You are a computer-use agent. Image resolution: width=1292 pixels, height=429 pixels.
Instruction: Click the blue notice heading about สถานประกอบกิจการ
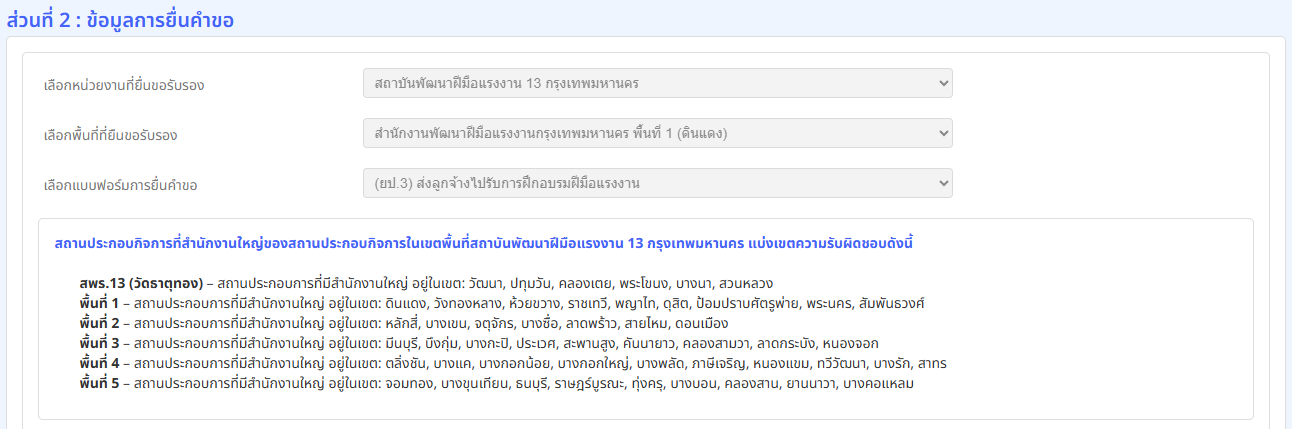[x=485, y=243]
